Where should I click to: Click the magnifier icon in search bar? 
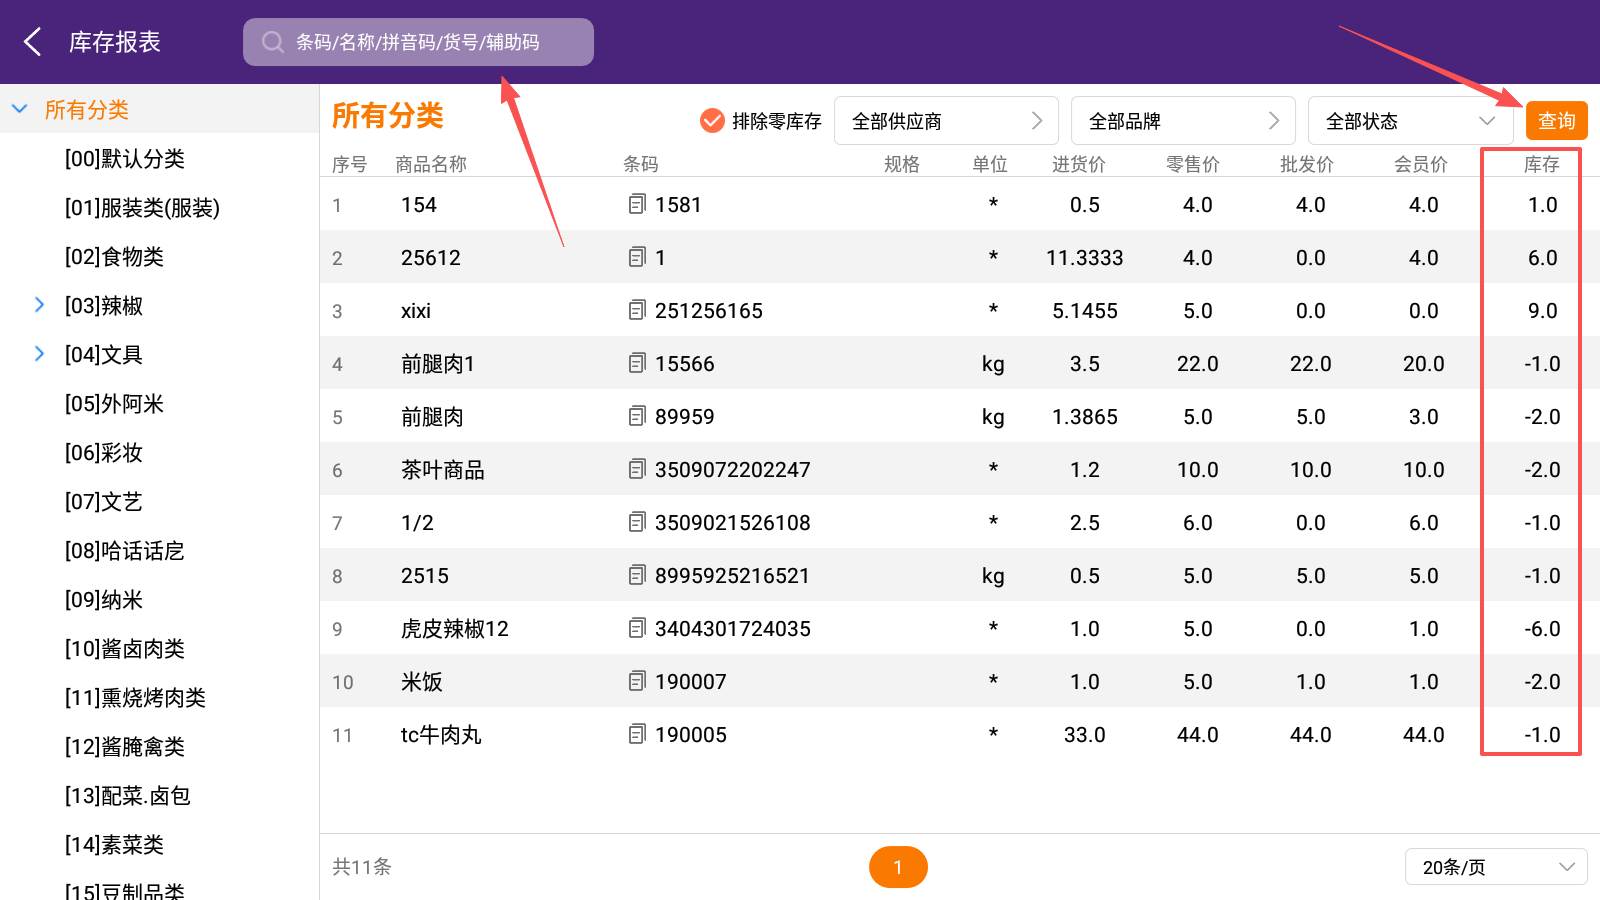[x=272, y=42]
